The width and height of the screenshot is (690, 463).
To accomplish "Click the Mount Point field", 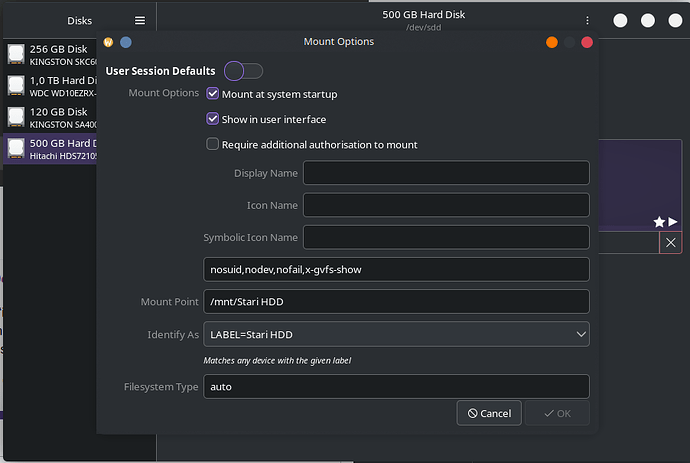I will pyautogui.click(x=396, y=302).
